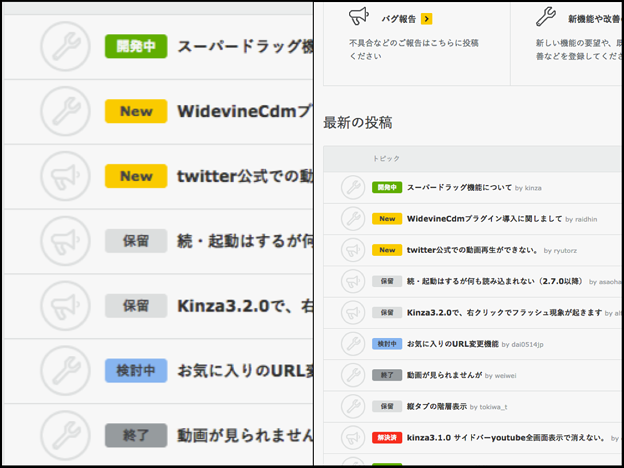Click wrench icon of WidevineCdmプラグイン導入に関しまして row
The image size is (624, 468).
(353, 218)
